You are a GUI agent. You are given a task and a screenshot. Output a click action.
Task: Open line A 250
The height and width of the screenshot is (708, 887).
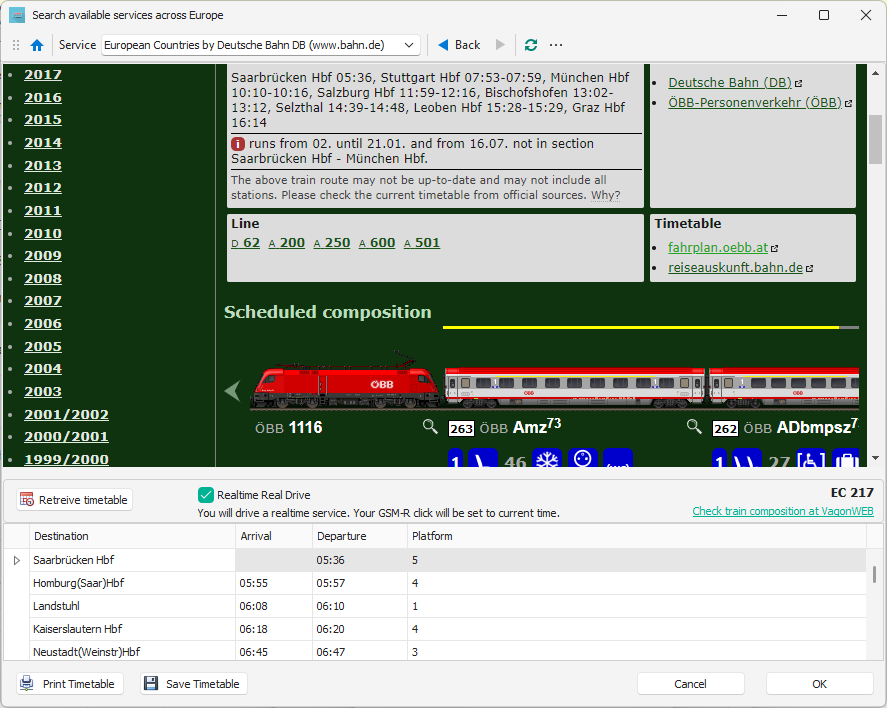[x=332, y=243]
